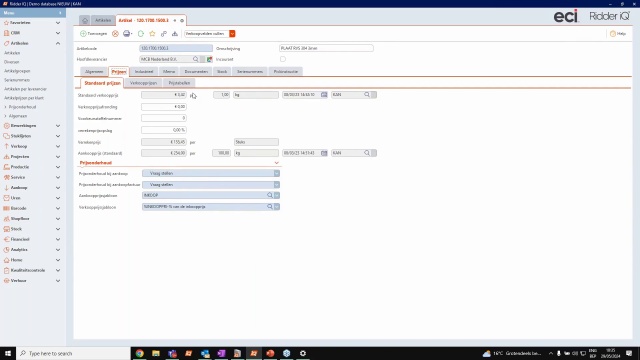Viewport: 640px width, 360px height.
Task: Open the Artikelen document tab
Action: point(103,20)
